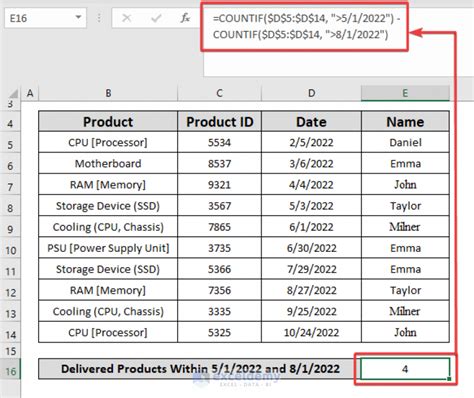Select cell with Product ID 8537
This screenshot has height=398, width=474.
(219, 164)
